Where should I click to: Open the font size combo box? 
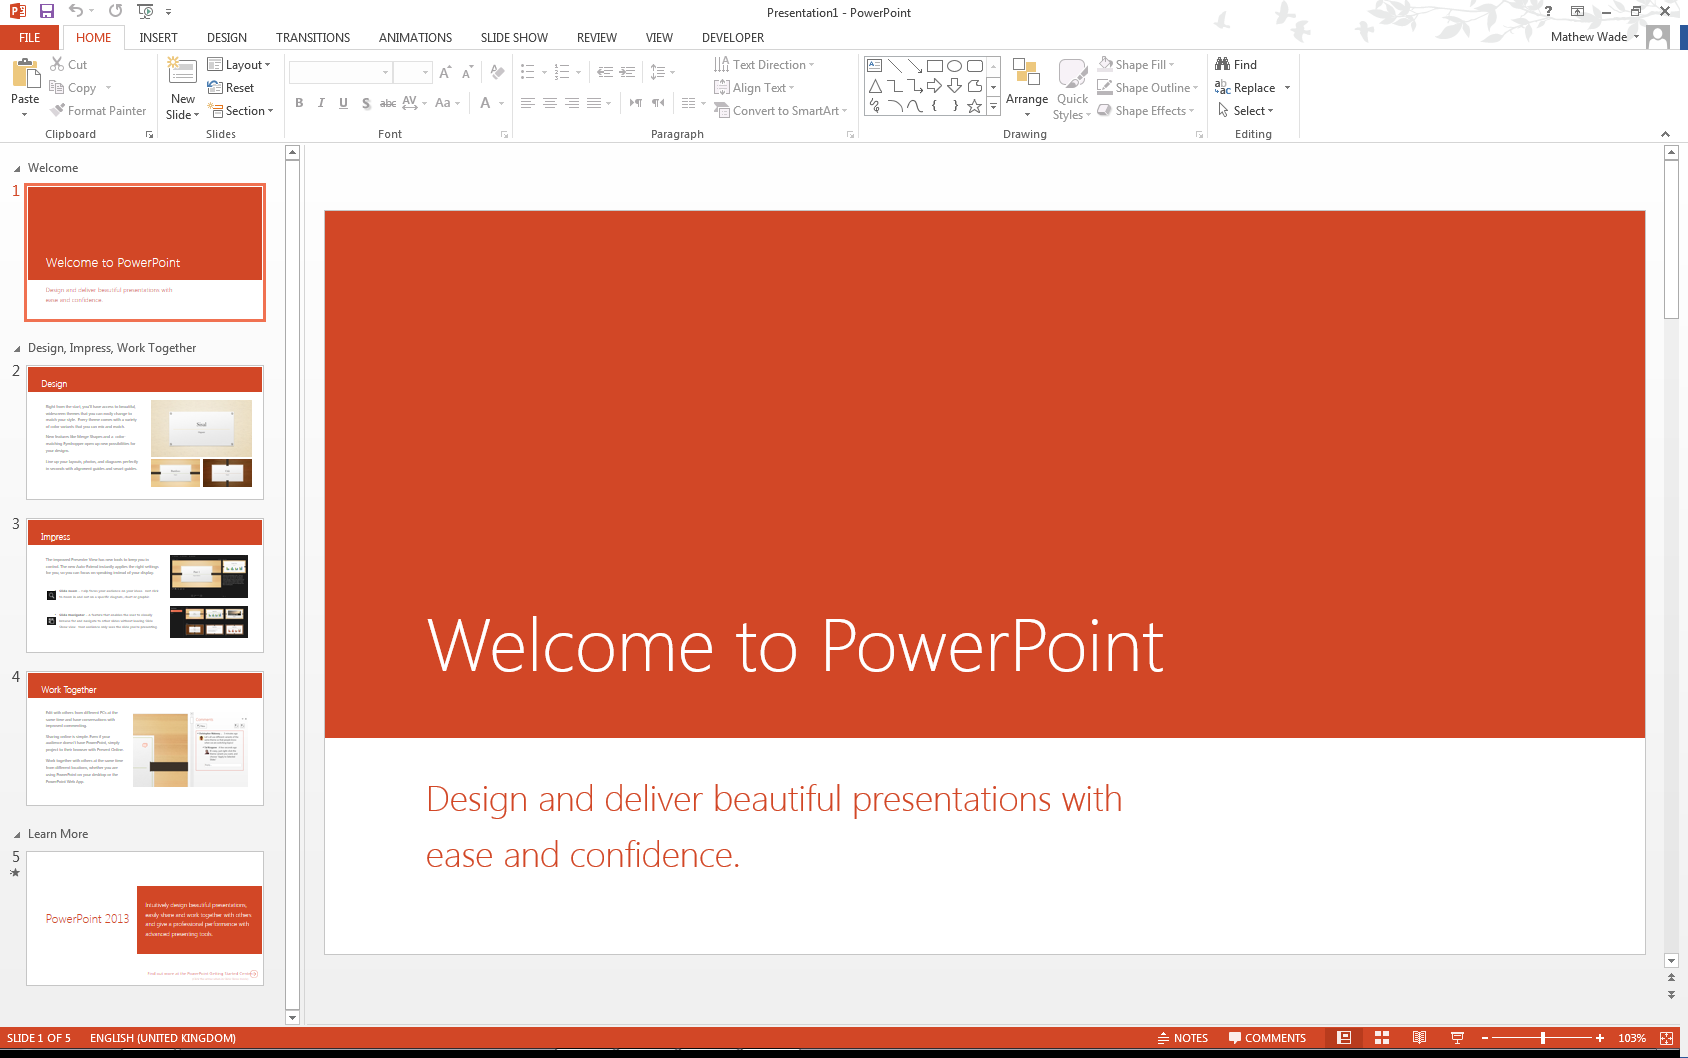click(412, 72)
